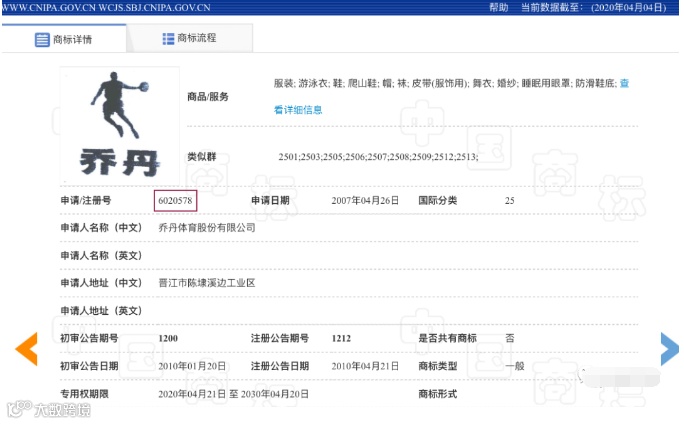Select registration announcement issue 1212
684x424 pixels.
pyautogui.click(x=341, y=339)
